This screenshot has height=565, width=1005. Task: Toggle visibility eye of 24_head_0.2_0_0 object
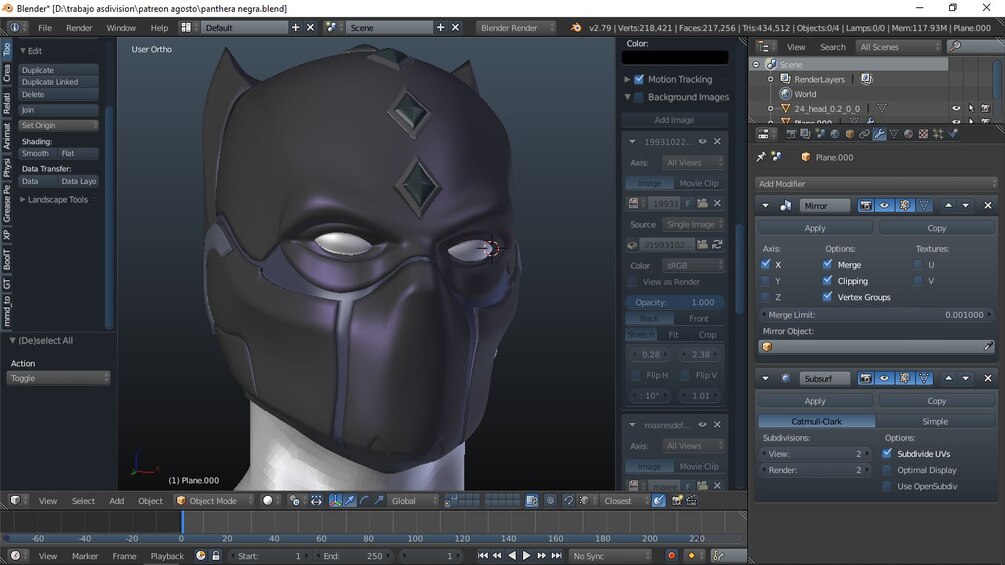point(956,109)
